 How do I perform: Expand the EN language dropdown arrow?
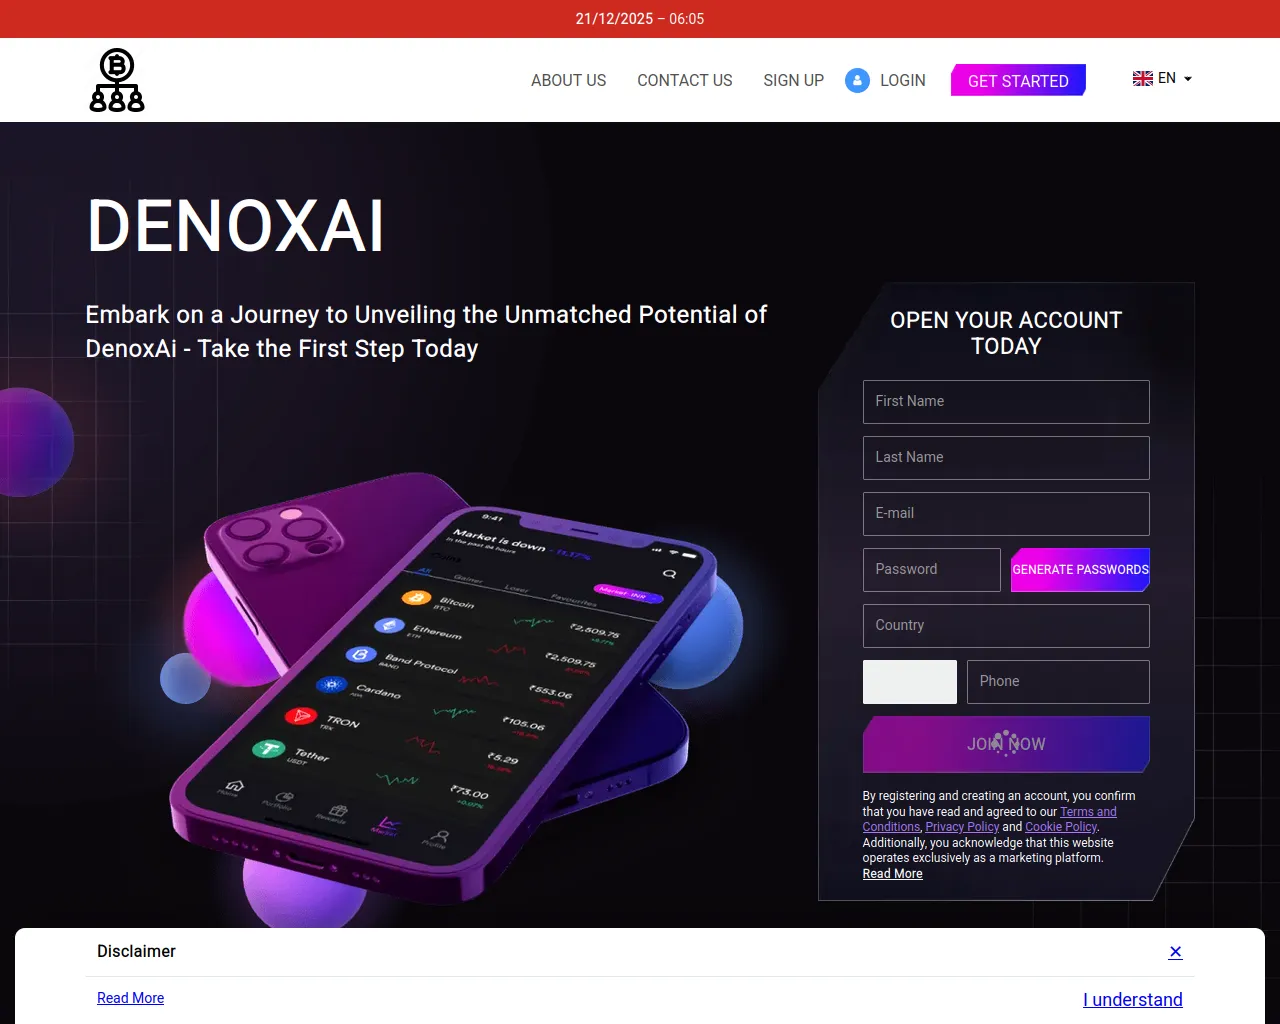(1188, 79)
